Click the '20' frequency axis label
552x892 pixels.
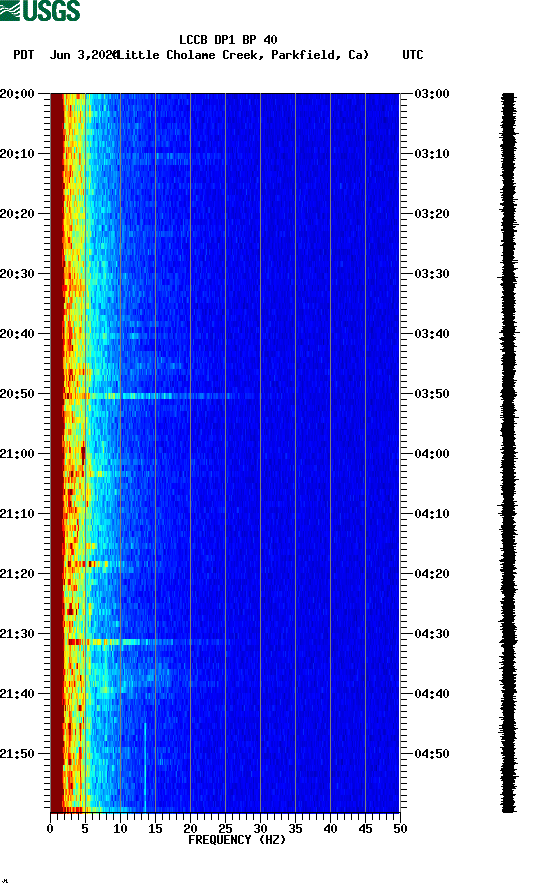pos(190,829)
